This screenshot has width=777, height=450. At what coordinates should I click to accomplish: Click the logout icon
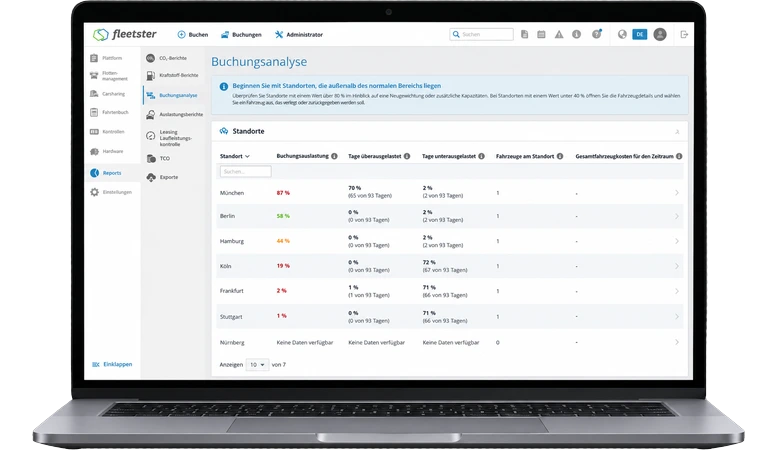pos(684,34)
